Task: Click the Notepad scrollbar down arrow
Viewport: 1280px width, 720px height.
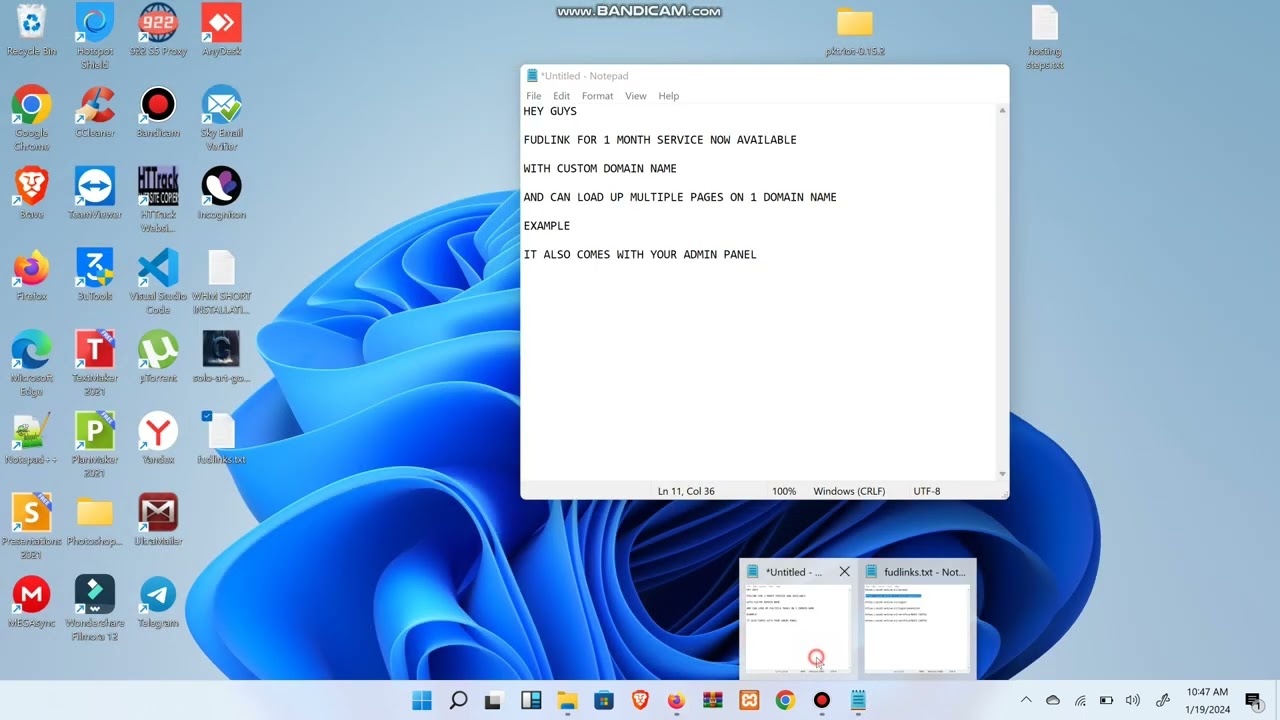Action: click(x=1002, y=474)
